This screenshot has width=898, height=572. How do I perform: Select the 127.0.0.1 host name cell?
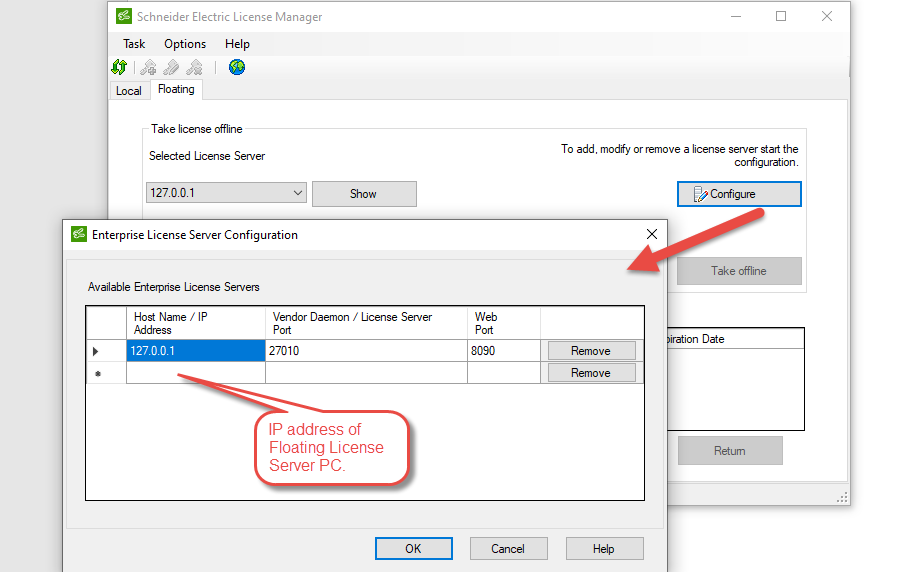pos(196,351)
